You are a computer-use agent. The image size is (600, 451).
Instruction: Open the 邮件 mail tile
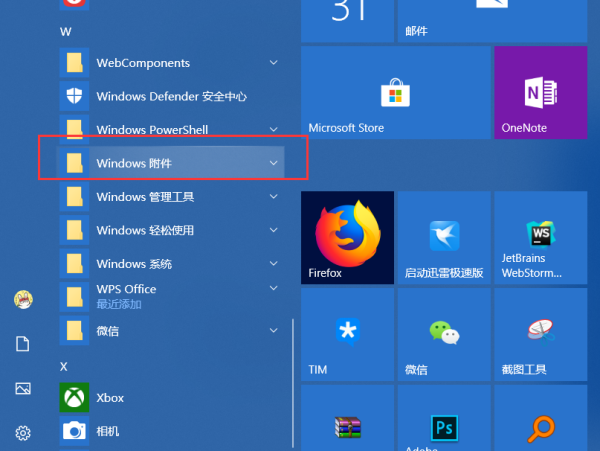[x=492, y=21]
